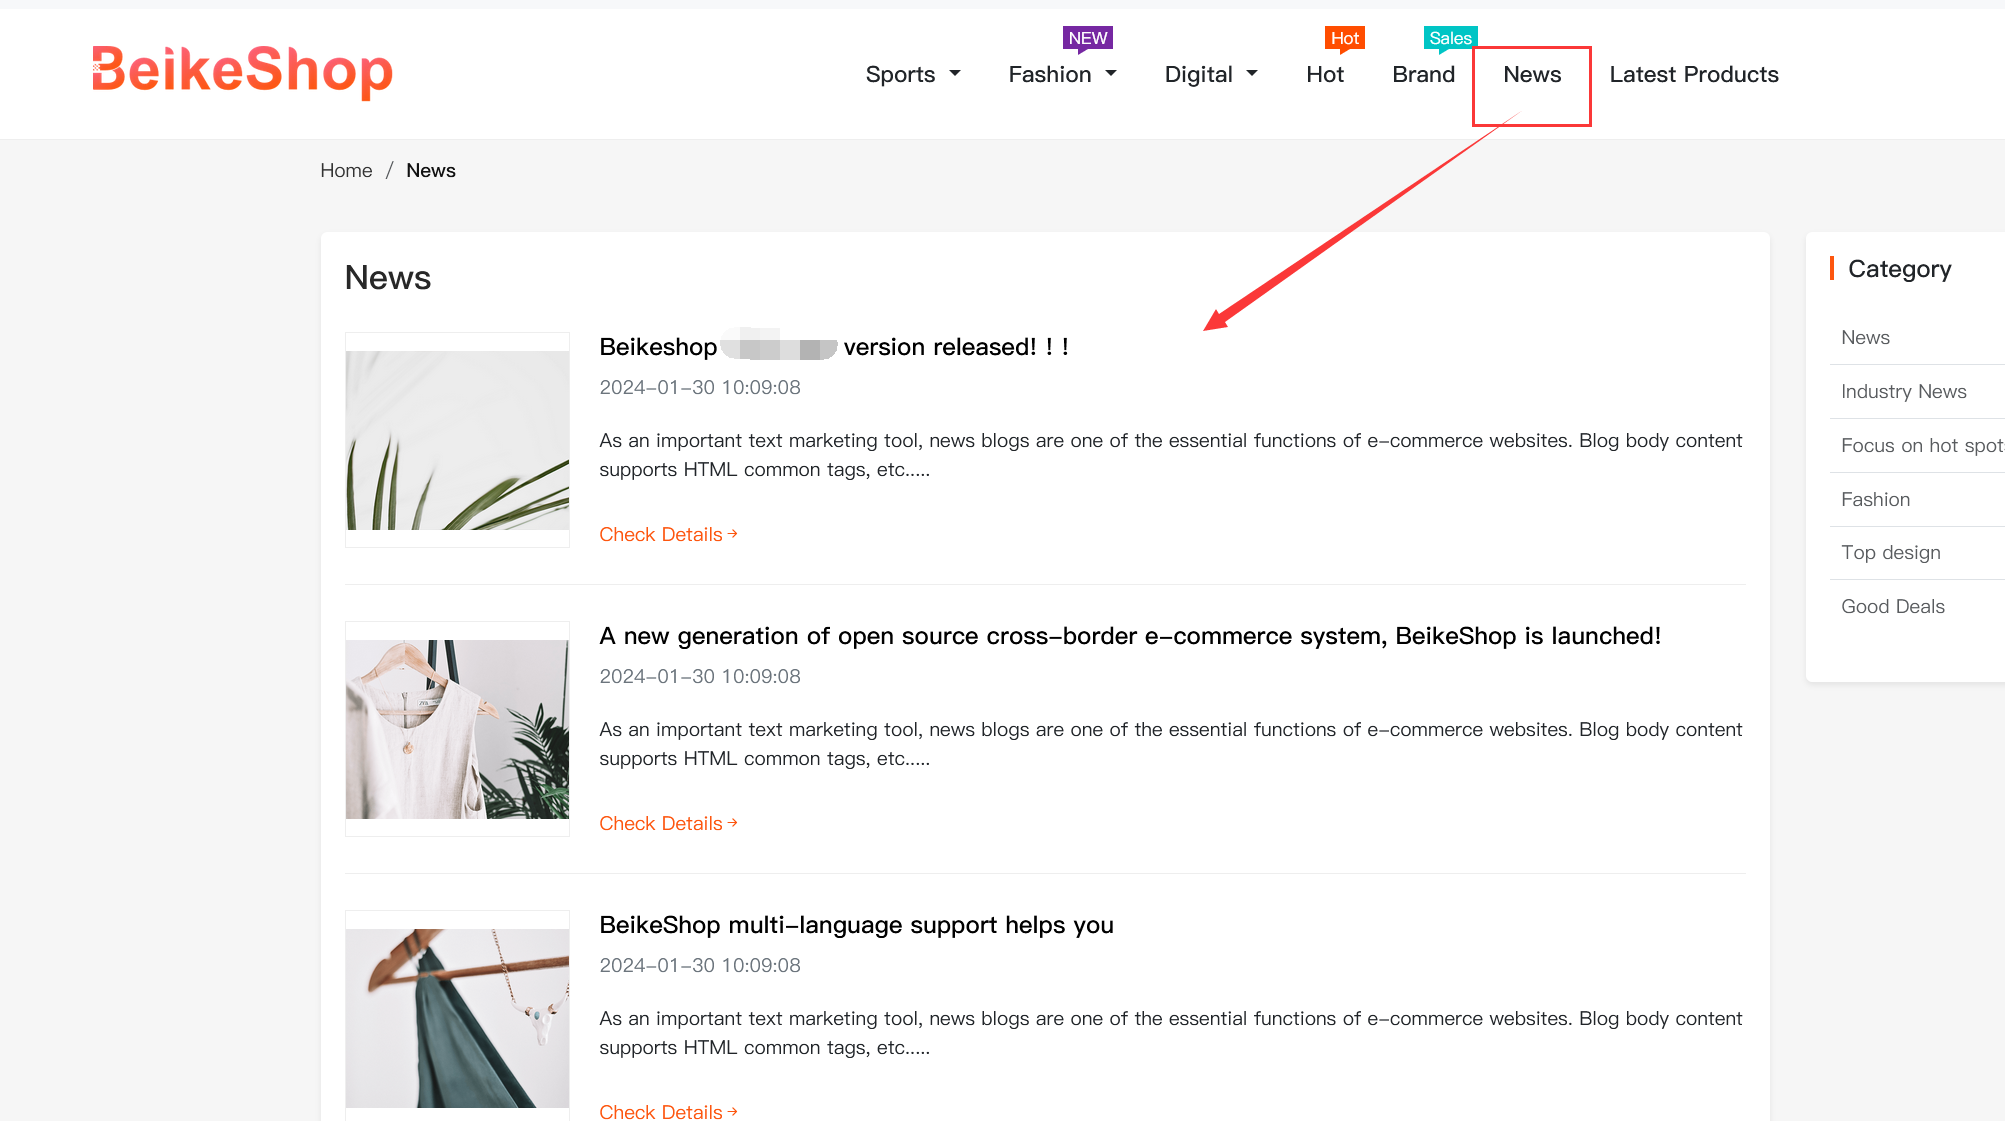Screen dimensions: 2005x1121
Task: Click the first article's date 2024-01-30
Action: [700, 387]
